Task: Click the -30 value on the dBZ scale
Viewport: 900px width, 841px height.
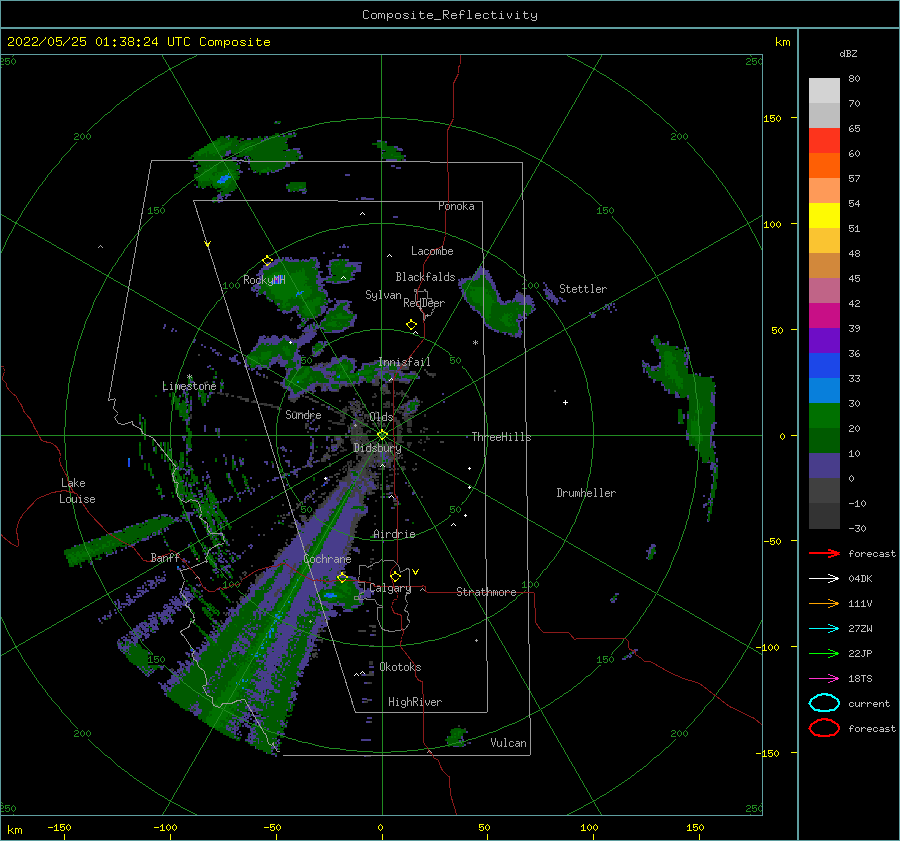Action: pyautogui.click(x=857, y=528)
